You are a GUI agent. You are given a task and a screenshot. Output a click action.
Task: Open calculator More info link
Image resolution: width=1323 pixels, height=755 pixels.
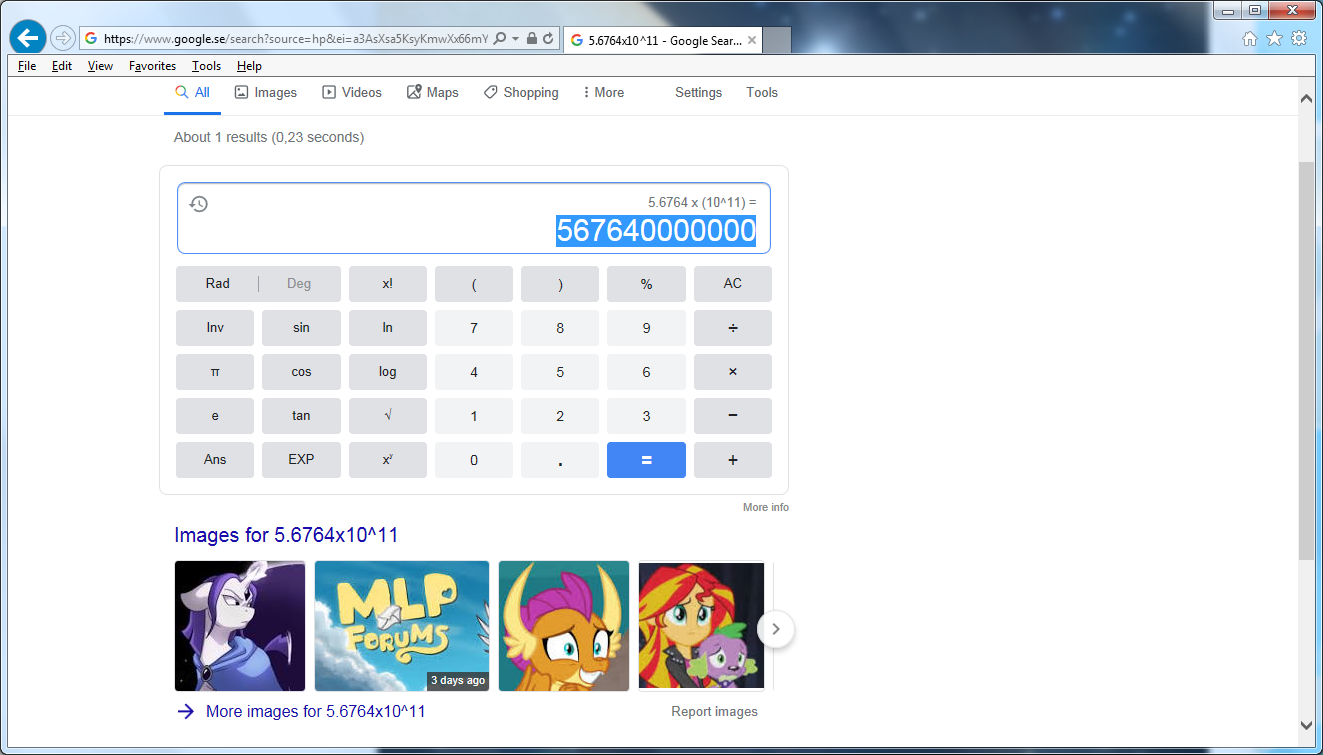(x=766, y=508)
